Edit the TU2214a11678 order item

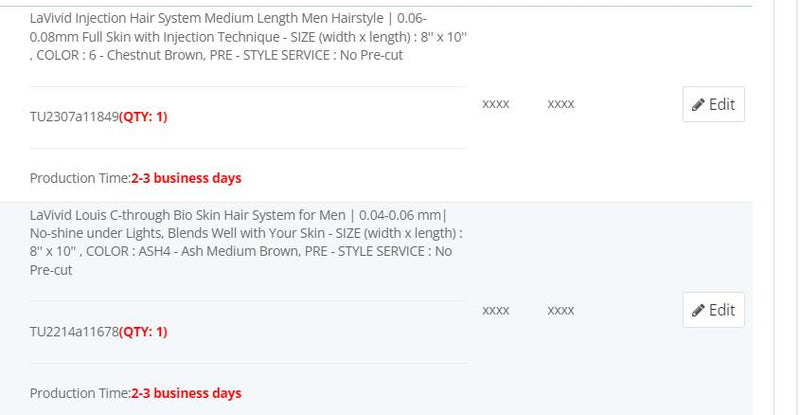pos(713,310)
